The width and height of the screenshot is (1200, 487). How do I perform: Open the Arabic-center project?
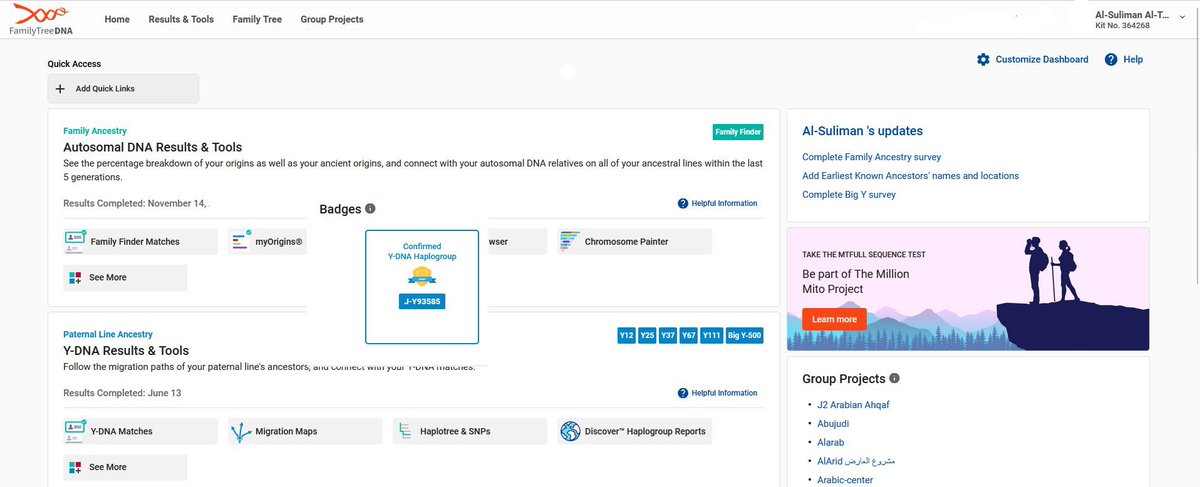tap(845, 480)
